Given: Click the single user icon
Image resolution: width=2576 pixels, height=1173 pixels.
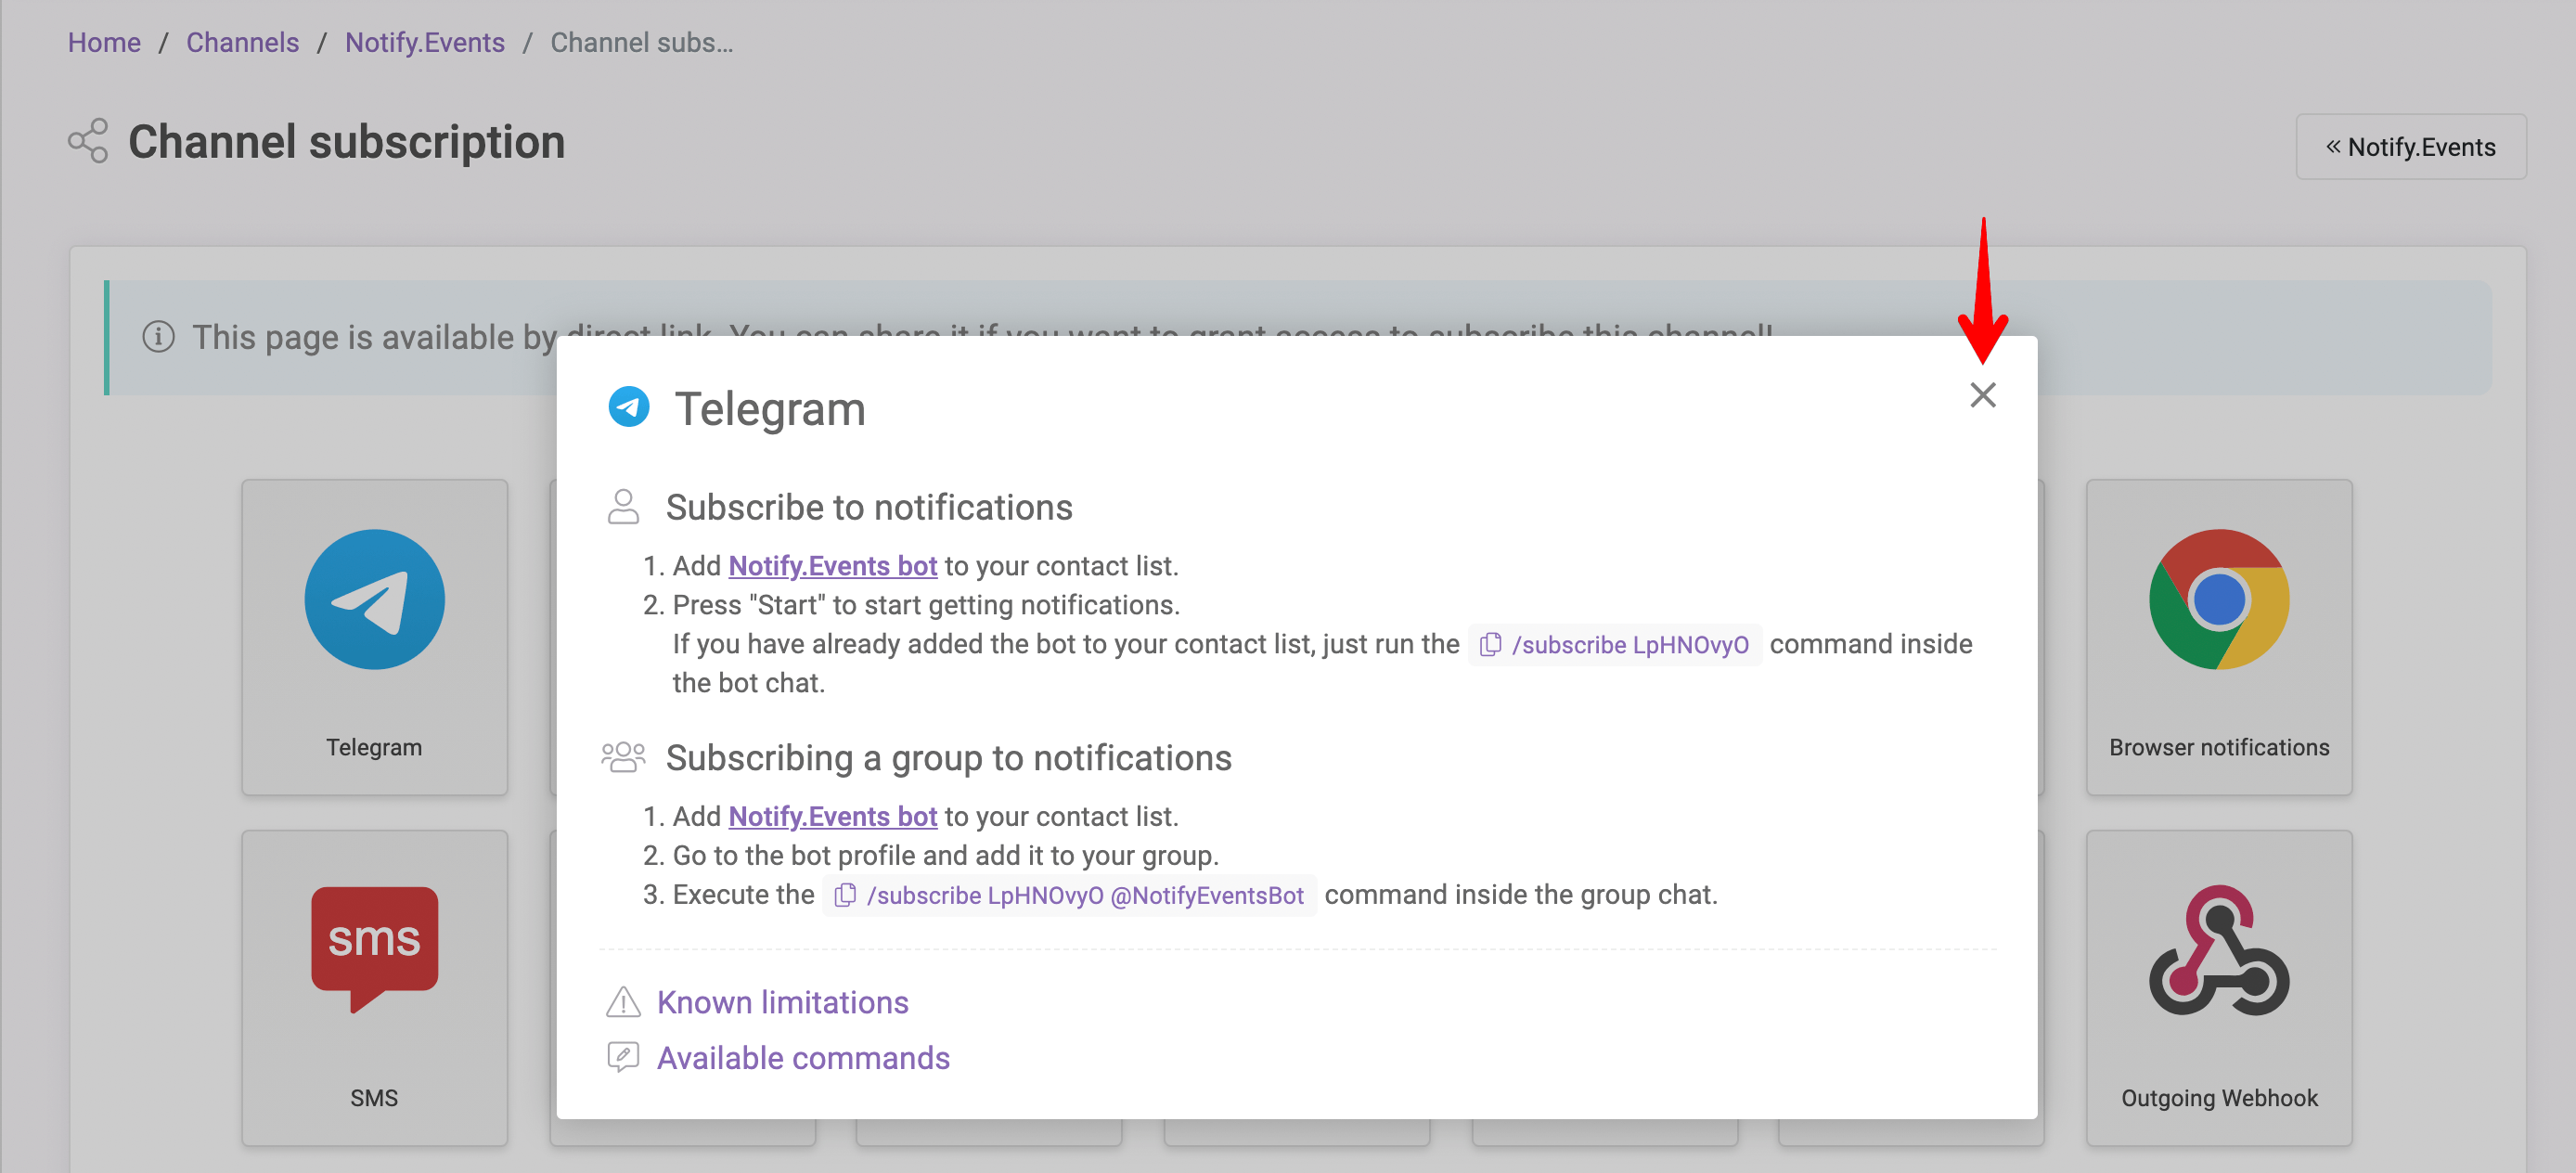Looking at the screenshot, I should [623, 507].
